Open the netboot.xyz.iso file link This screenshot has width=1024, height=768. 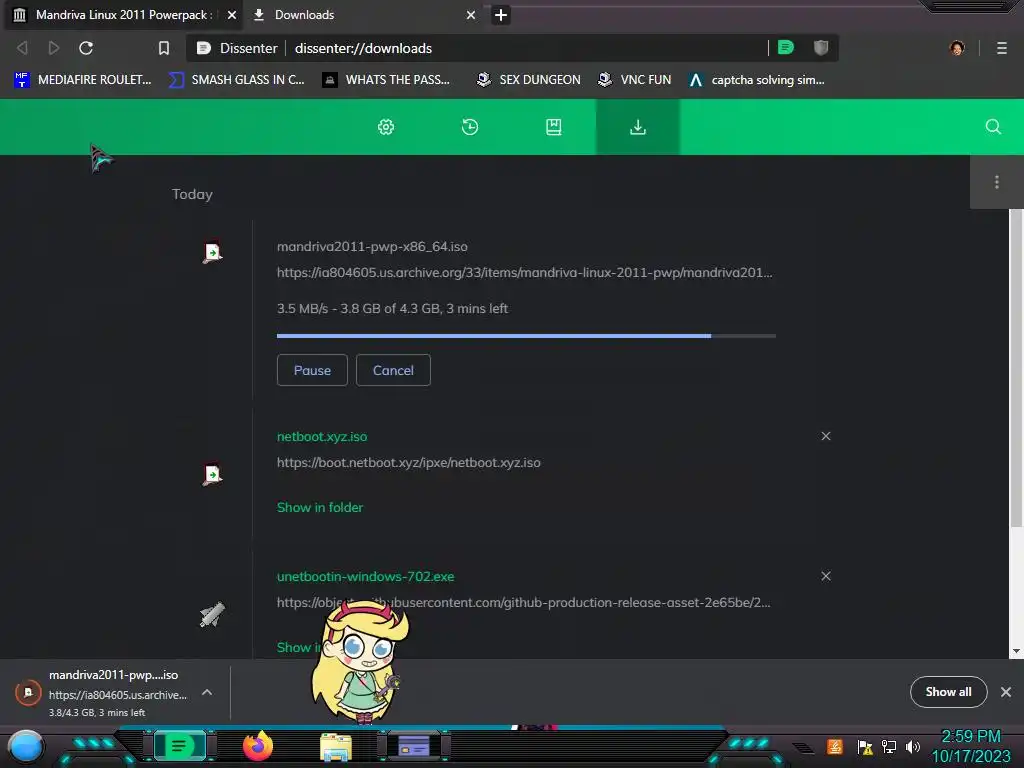(322, 436)
